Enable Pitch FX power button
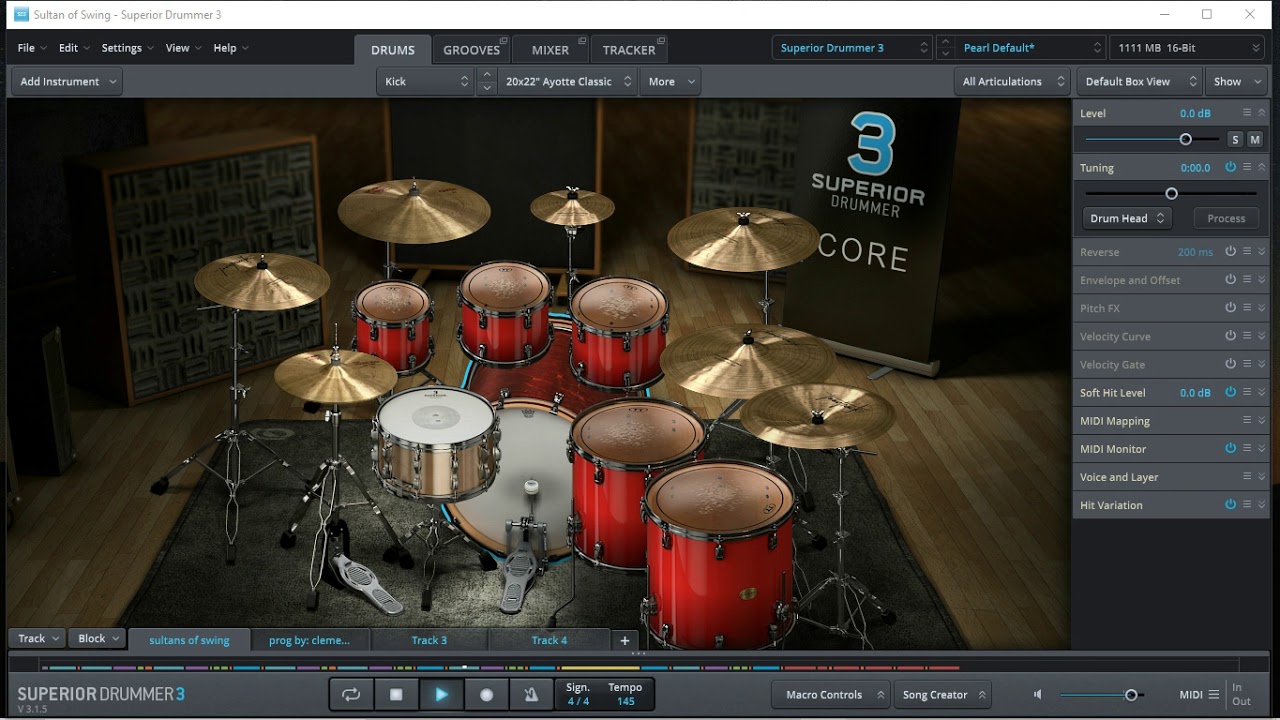This screenshot has height=720, width=1280. click(x=1231, y=307)
